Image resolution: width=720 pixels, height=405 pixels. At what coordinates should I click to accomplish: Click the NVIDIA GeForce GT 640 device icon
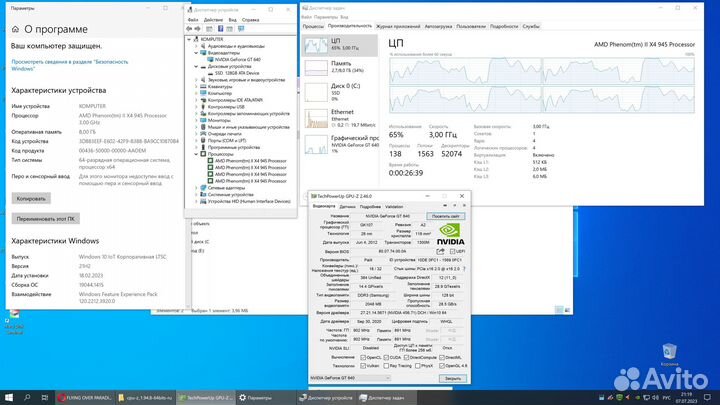click(210, 60)
